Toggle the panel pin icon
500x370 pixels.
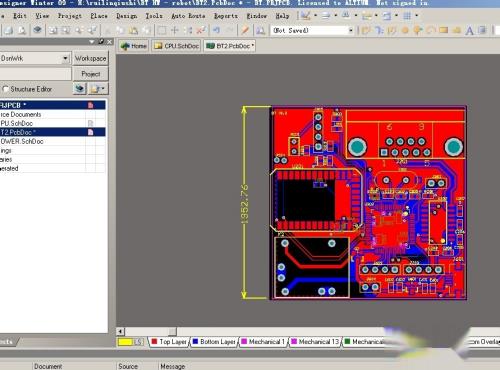point(101,42)
